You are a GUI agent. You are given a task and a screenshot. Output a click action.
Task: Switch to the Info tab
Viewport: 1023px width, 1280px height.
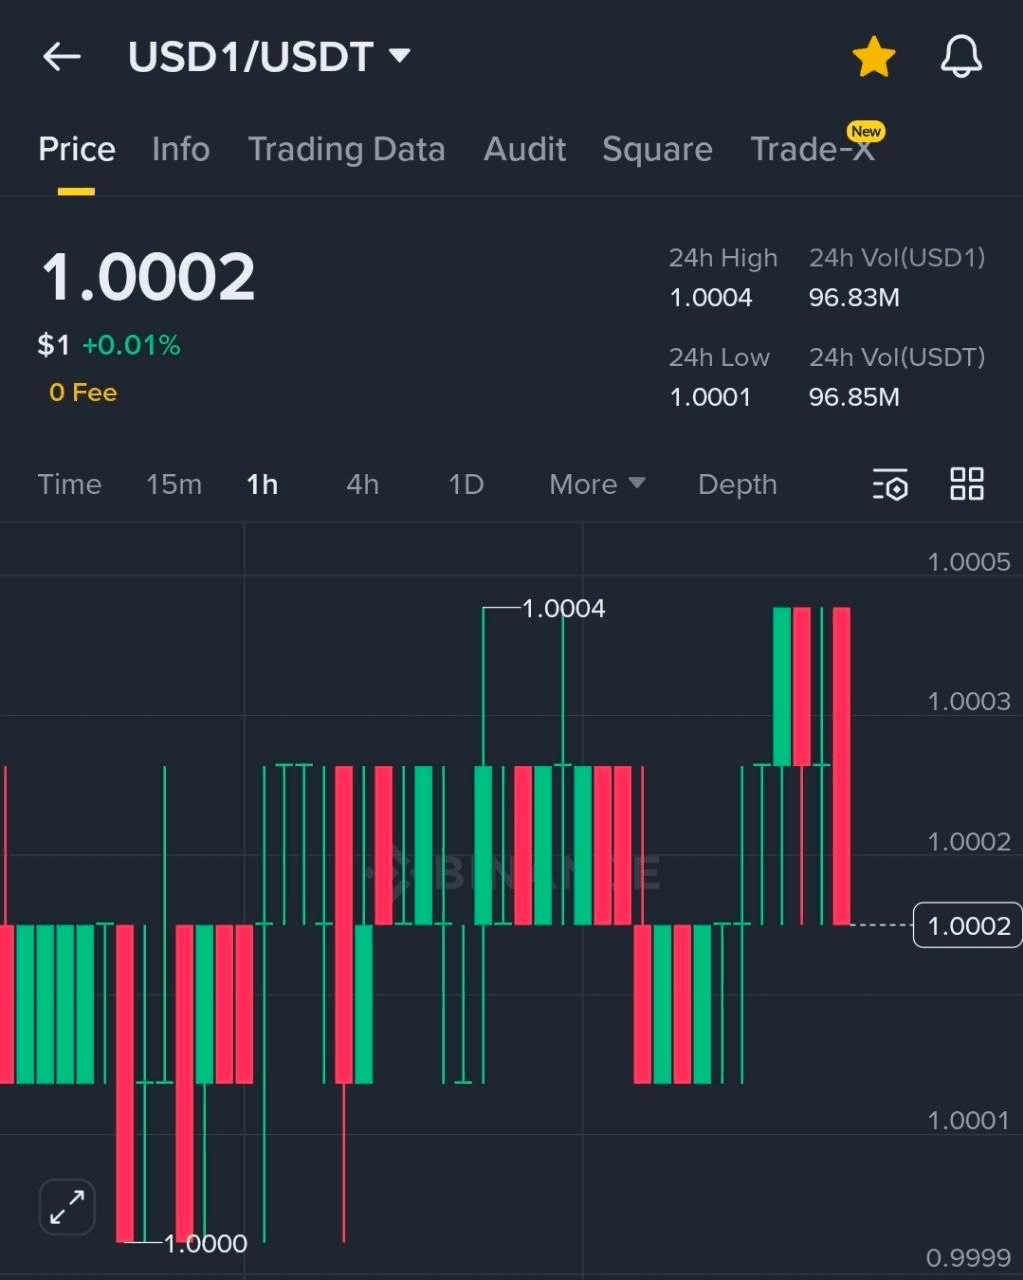click(181, 149)
